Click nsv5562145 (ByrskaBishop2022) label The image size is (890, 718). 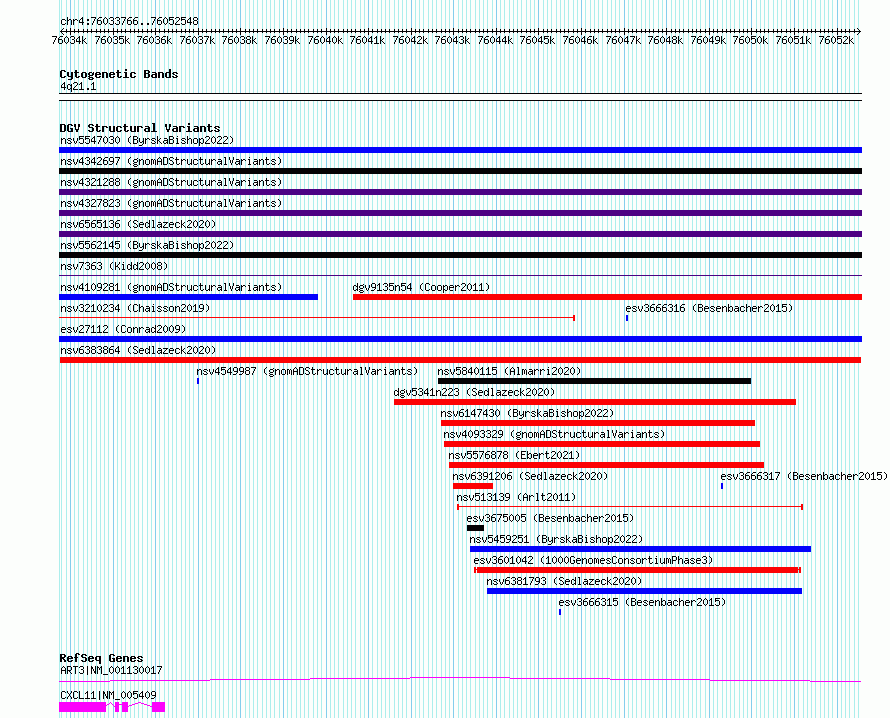point(147,245)
